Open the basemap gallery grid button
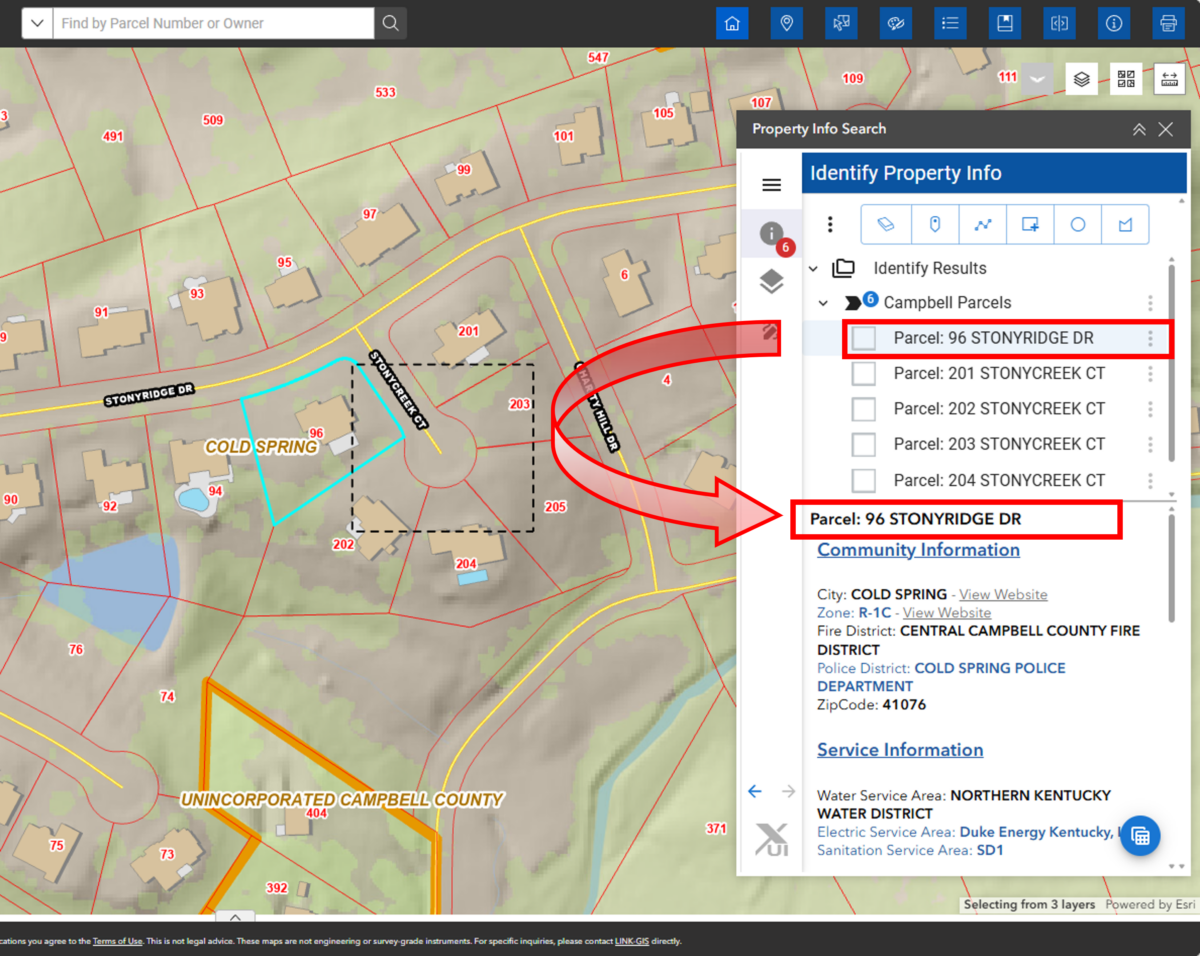 tap(1126, 79)
